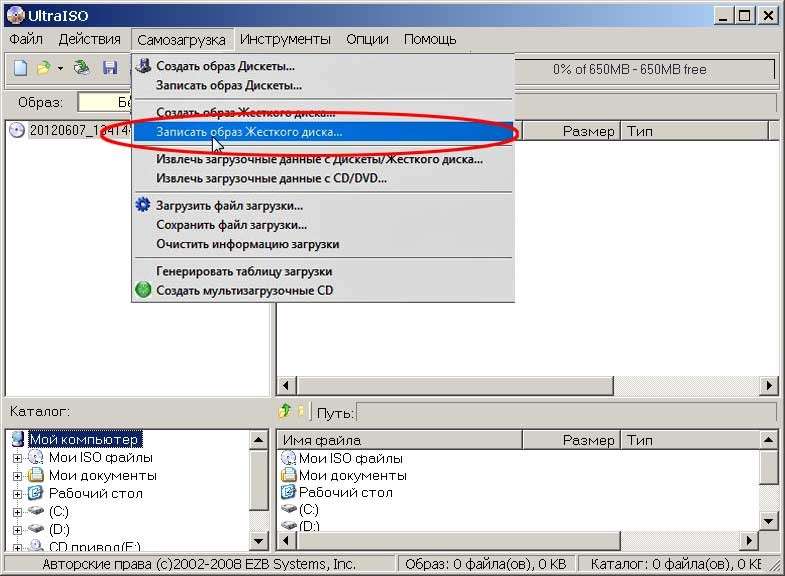
Task: Select Мои документы in catalog tree
Action: coord(103,475)
